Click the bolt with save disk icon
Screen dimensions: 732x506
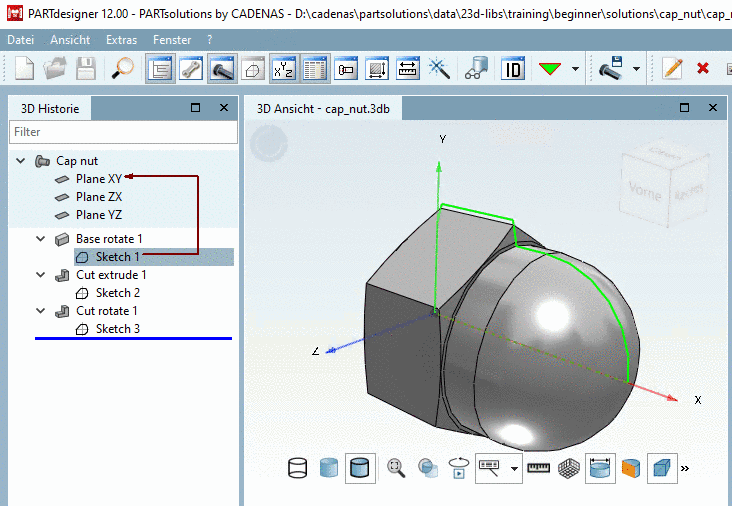point(611,69)
